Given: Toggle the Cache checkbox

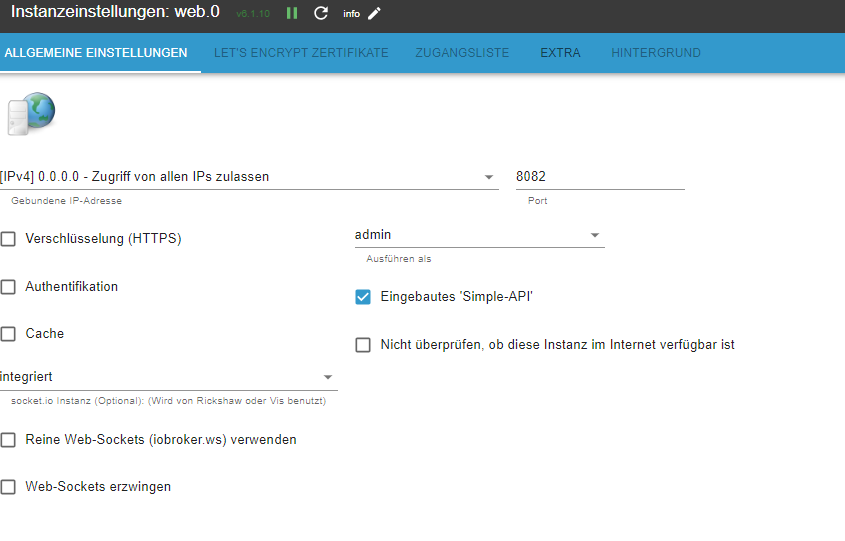Looking at the screenshot, I should 8,334.
